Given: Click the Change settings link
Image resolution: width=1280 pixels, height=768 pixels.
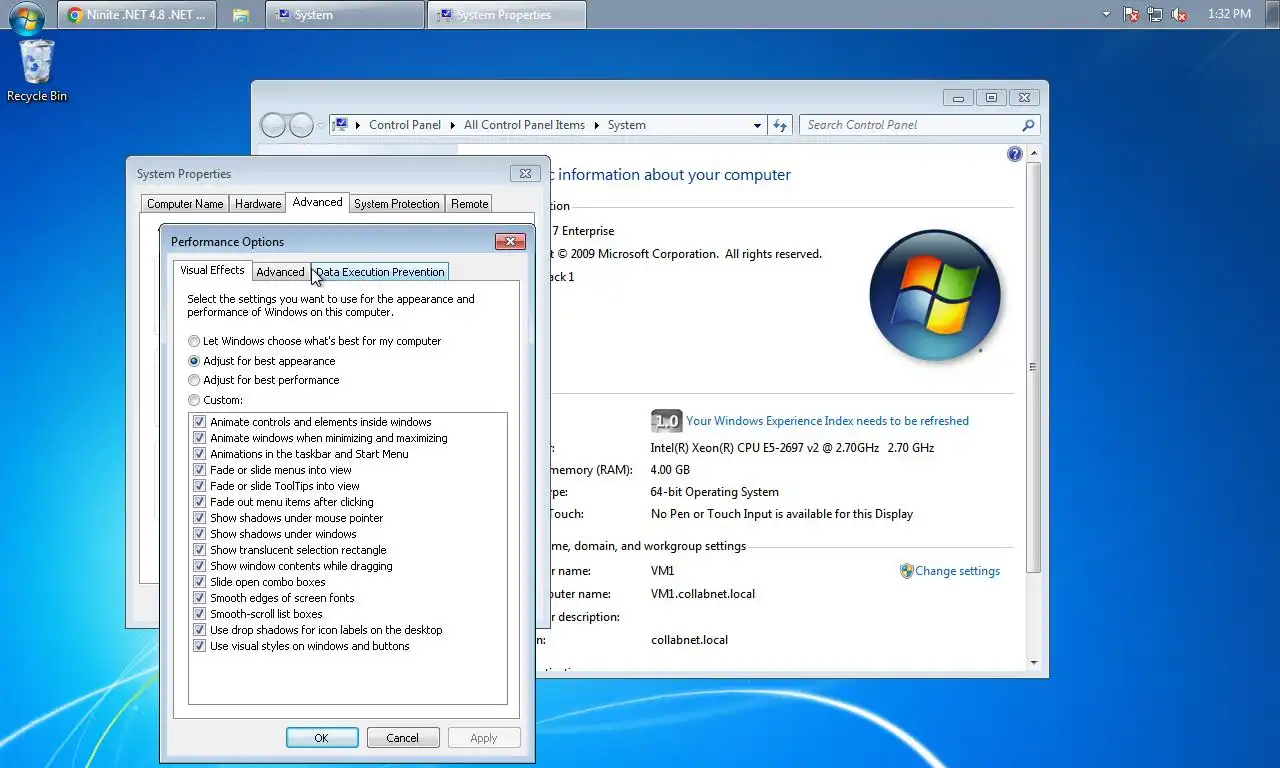Looking at the screenshot, I should tap(957, 571).
